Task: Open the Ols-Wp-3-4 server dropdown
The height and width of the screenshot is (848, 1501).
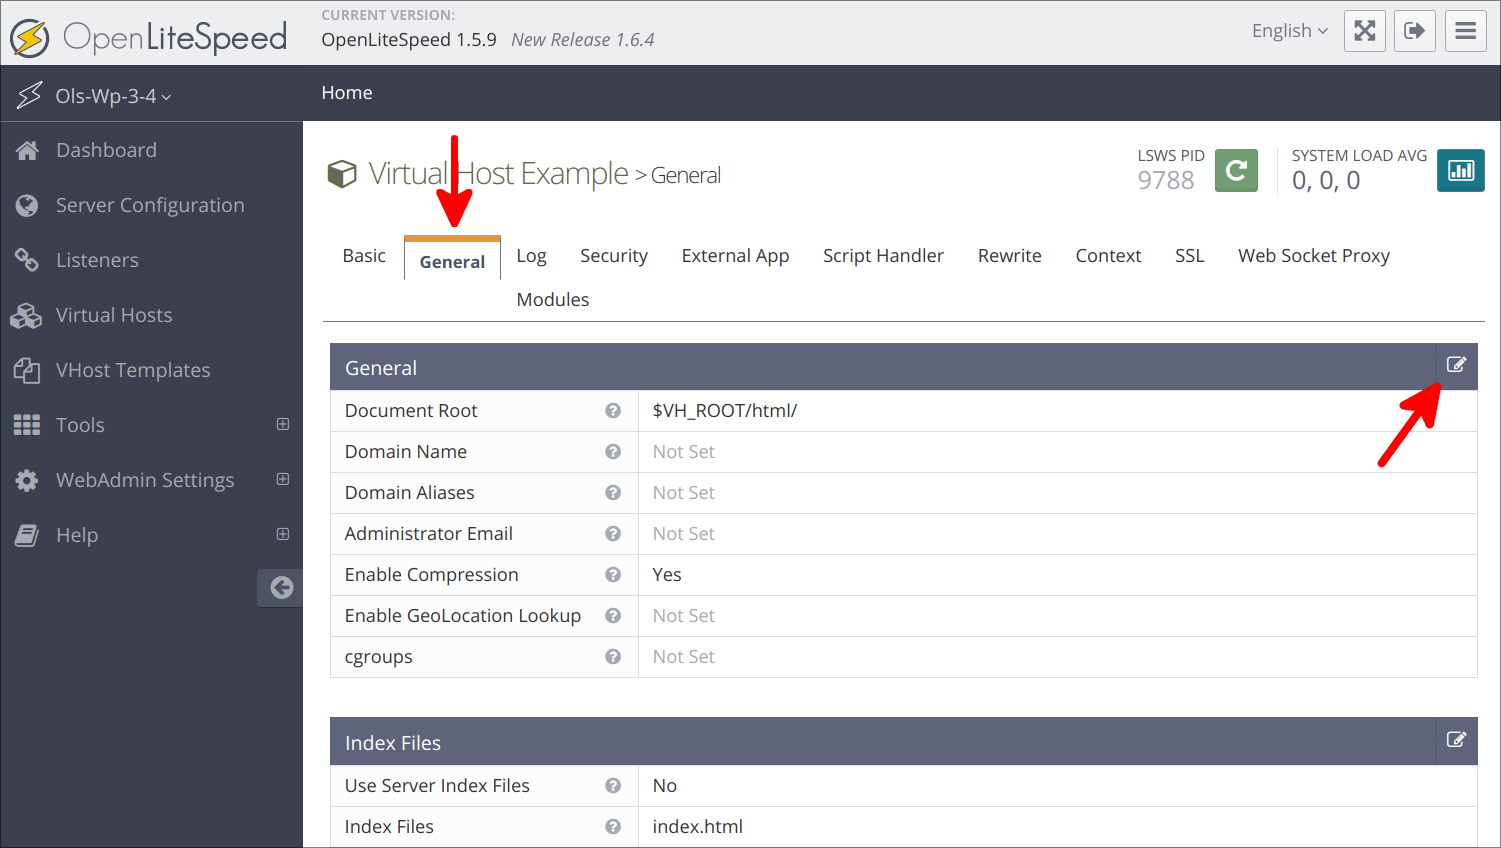Action: point(113,96)
